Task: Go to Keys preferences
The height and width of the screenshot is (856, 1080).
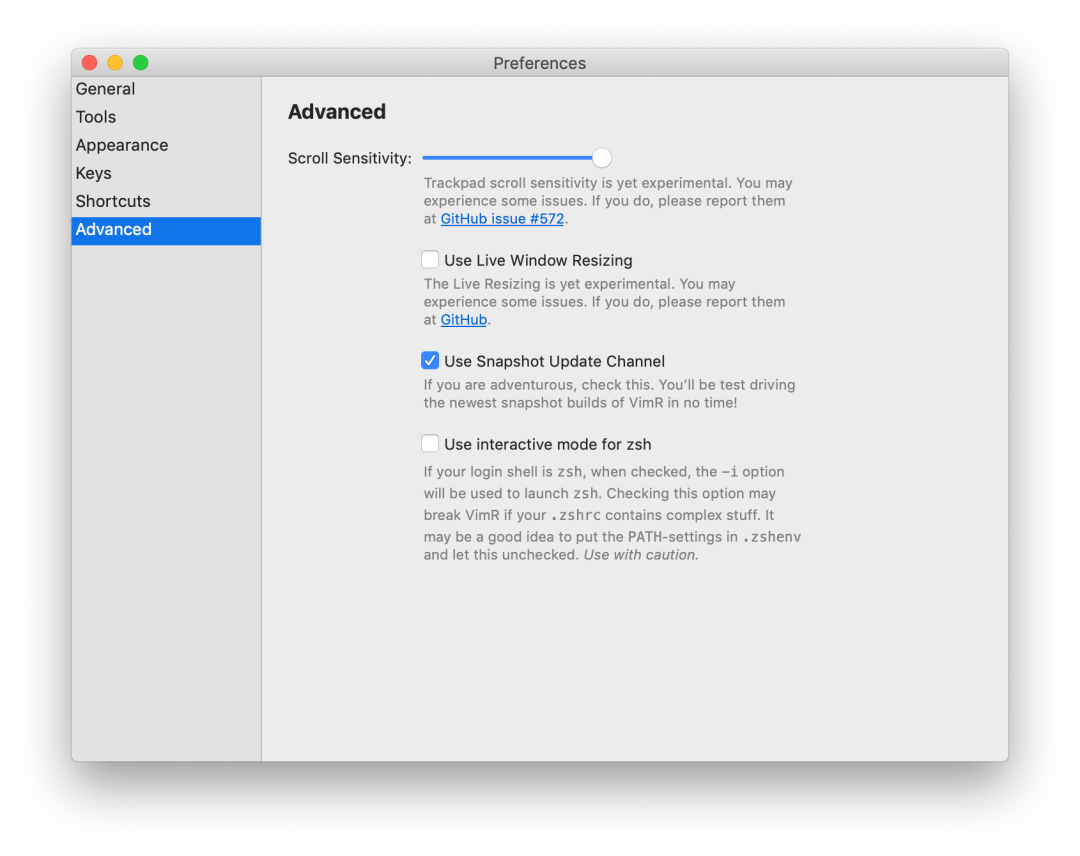Action: coord(166,174)
